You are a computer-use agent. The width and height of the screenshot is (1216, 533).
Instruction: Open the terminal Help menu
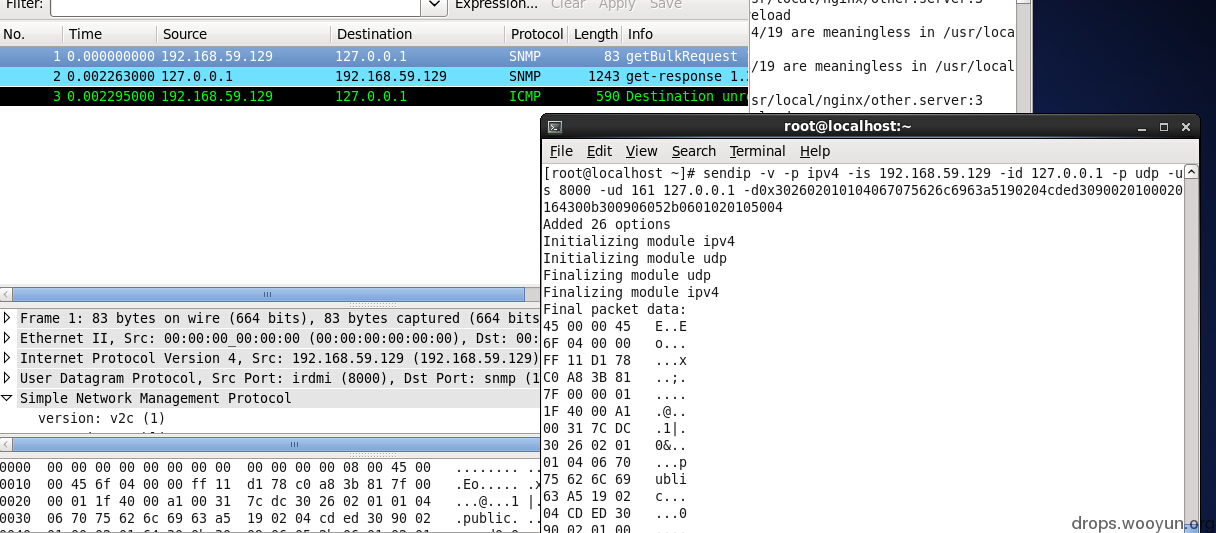click(x=815, y=151)
